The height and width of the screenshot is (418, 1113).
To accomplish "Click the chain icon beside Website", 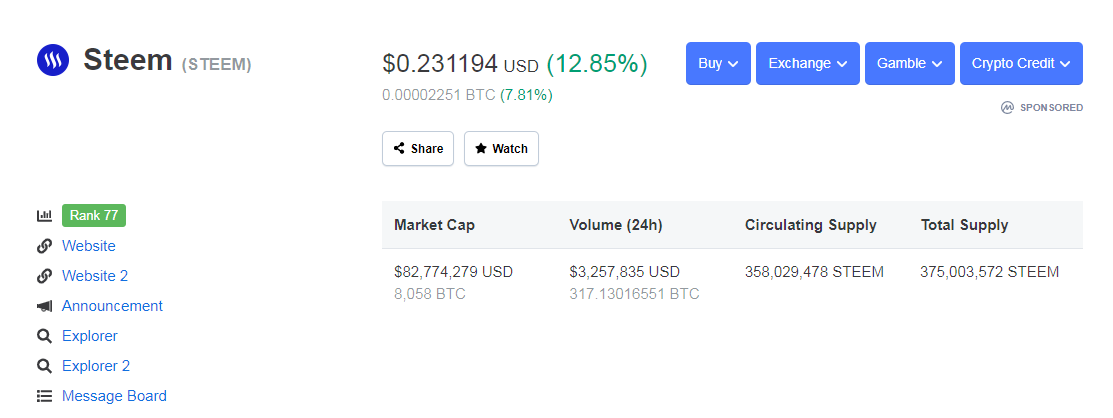I will (44, 246).
